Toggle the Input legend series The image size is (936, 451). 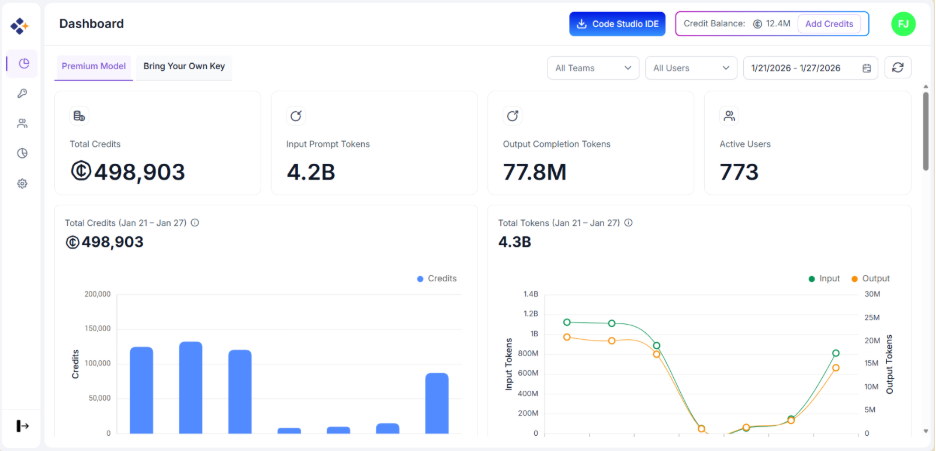(x=824, y=279)
